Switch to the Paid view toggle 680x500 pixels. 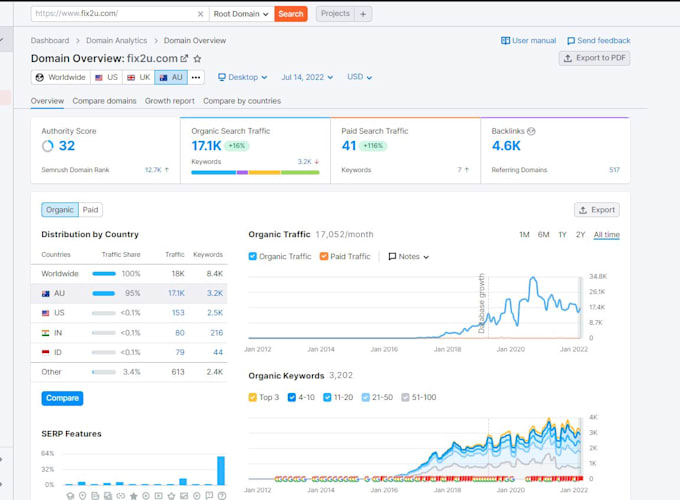click(x=91, y=210)
